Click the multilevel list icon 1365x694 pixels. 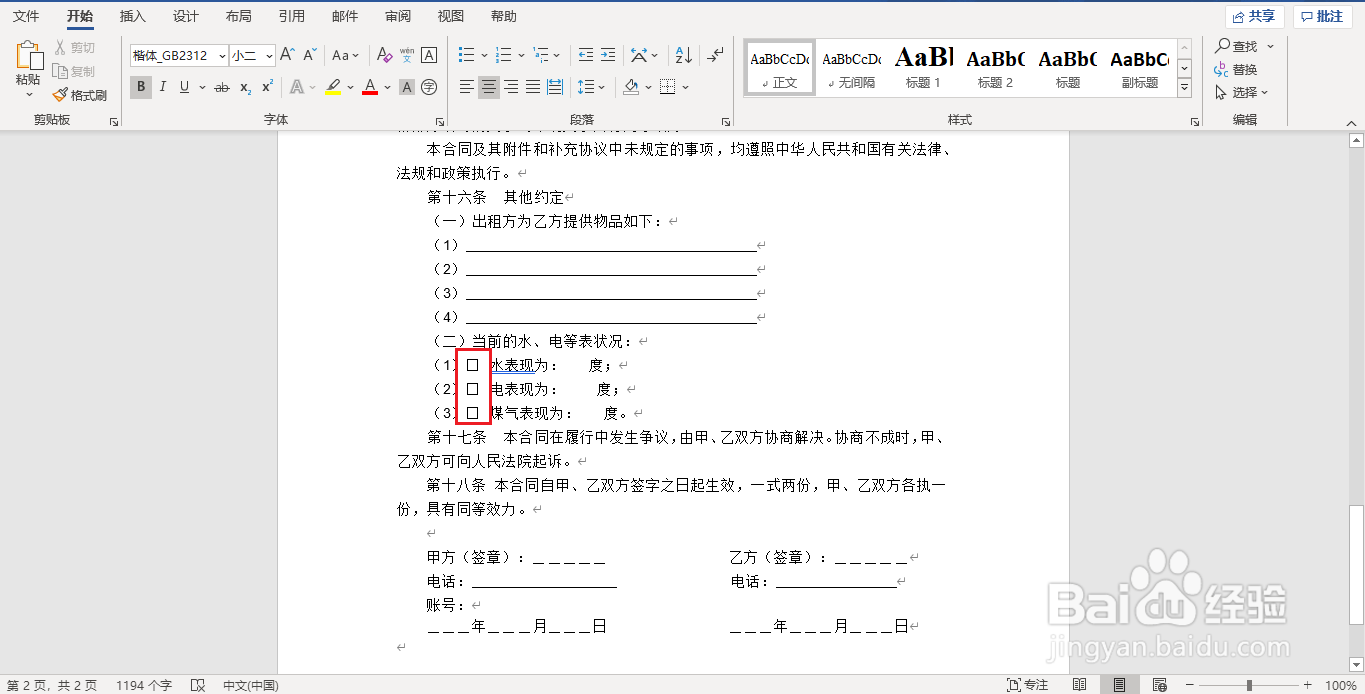[541, 55]
